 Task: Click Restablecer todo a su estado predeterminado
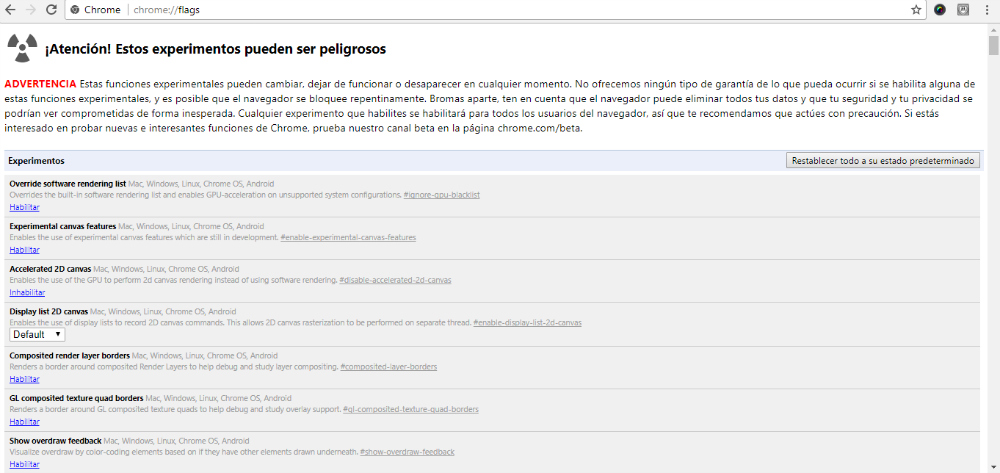coord(883,160)
